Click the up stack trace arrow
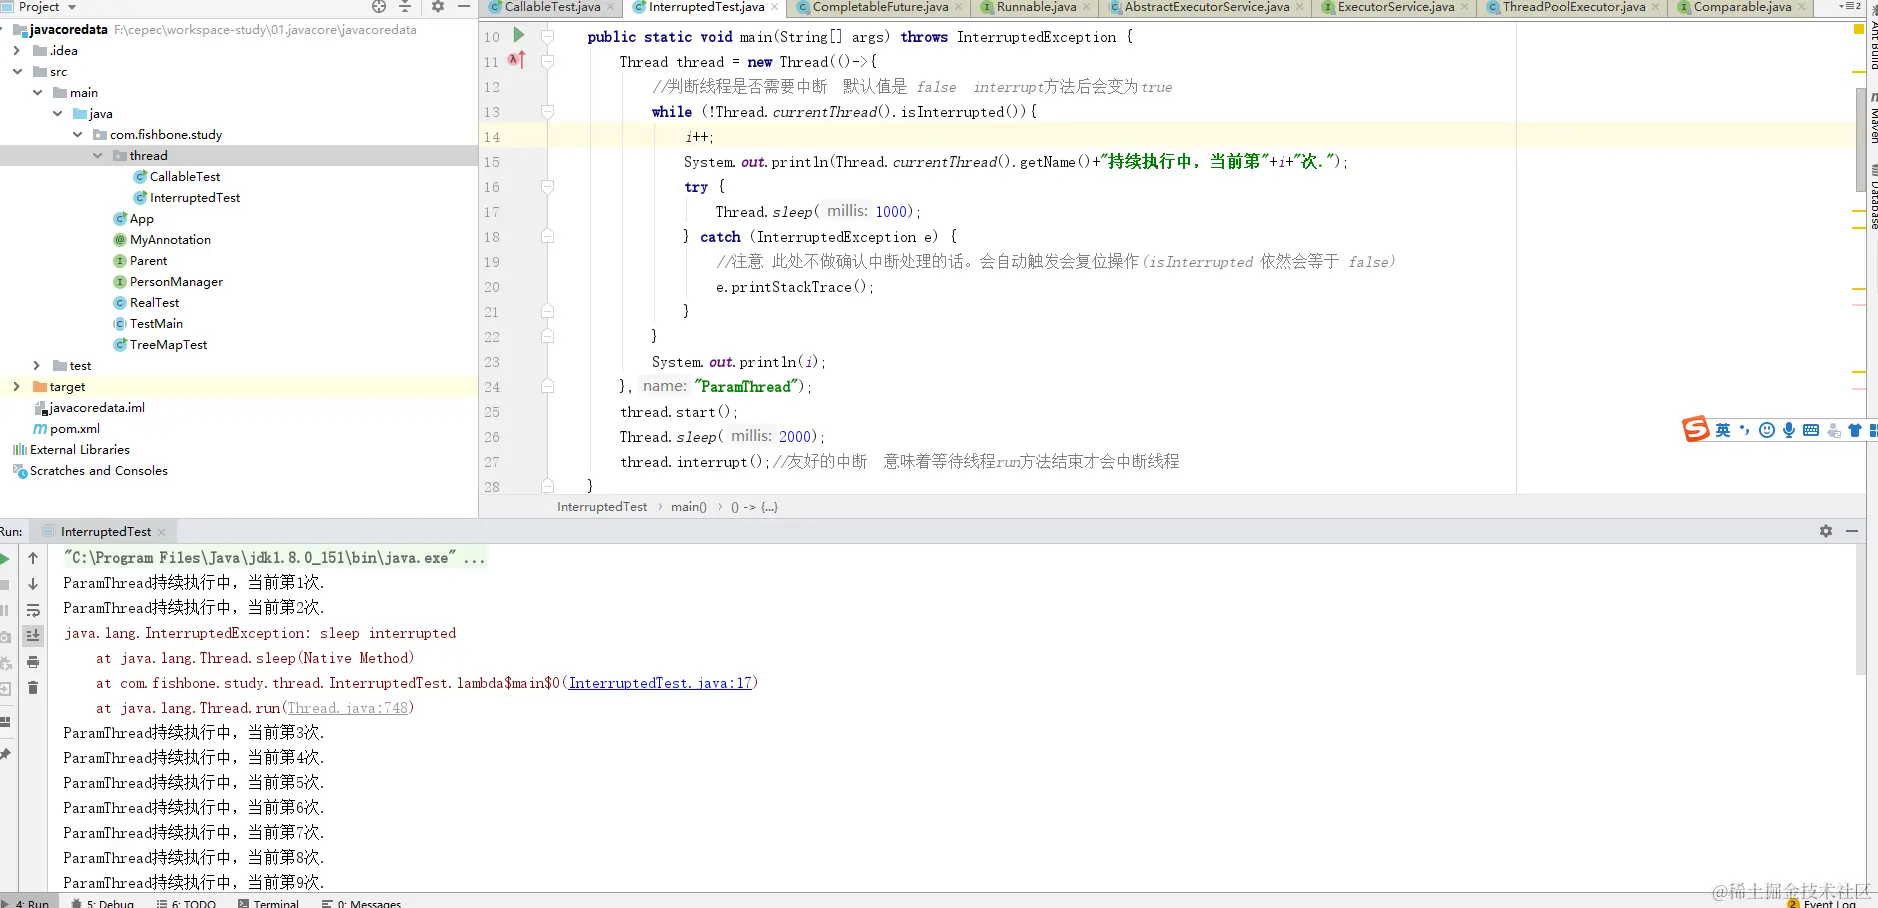Image resolution: width=1878 pixels, height=908 pixels. point(33,558)
